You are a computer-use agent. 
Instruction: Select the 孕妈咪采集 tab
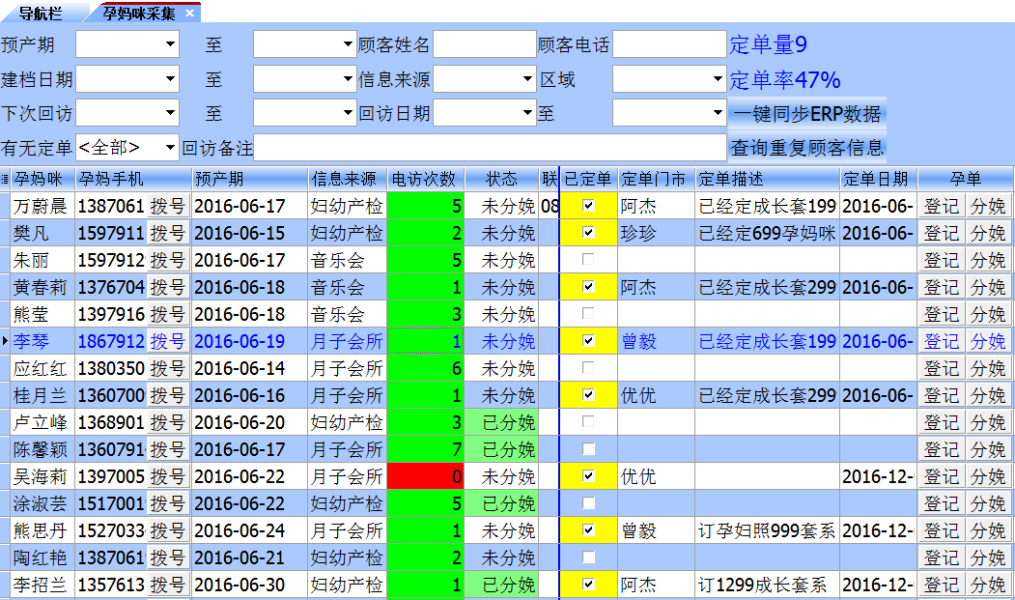[138, 13]
